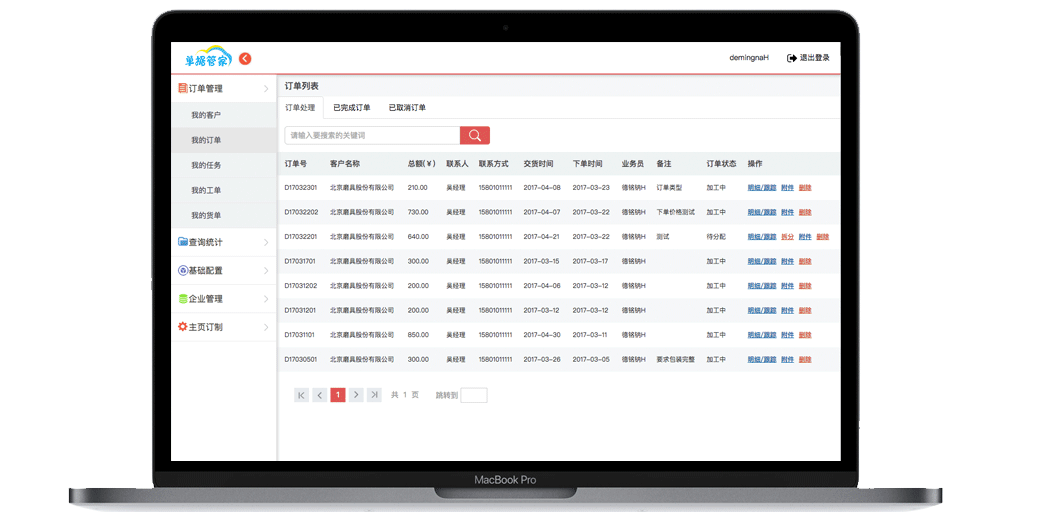Click the 订单号 column header
1046x531 pixels.
[x=296, y=163]
